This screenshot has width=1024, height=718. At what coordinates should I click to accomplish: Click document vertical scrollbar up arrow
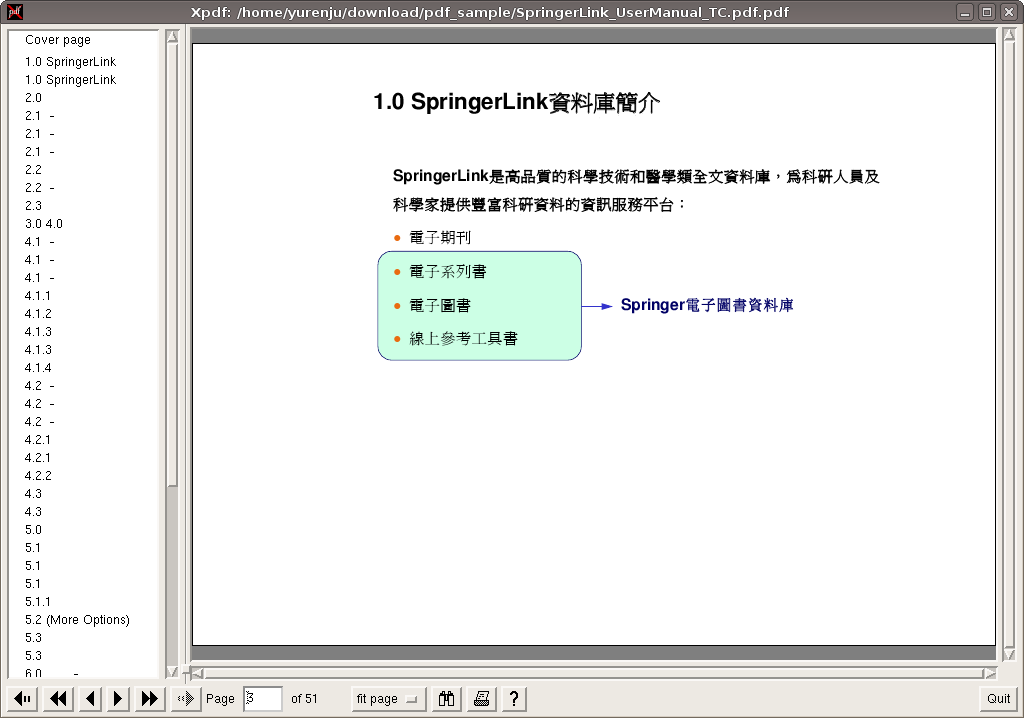click(1007, 36)
